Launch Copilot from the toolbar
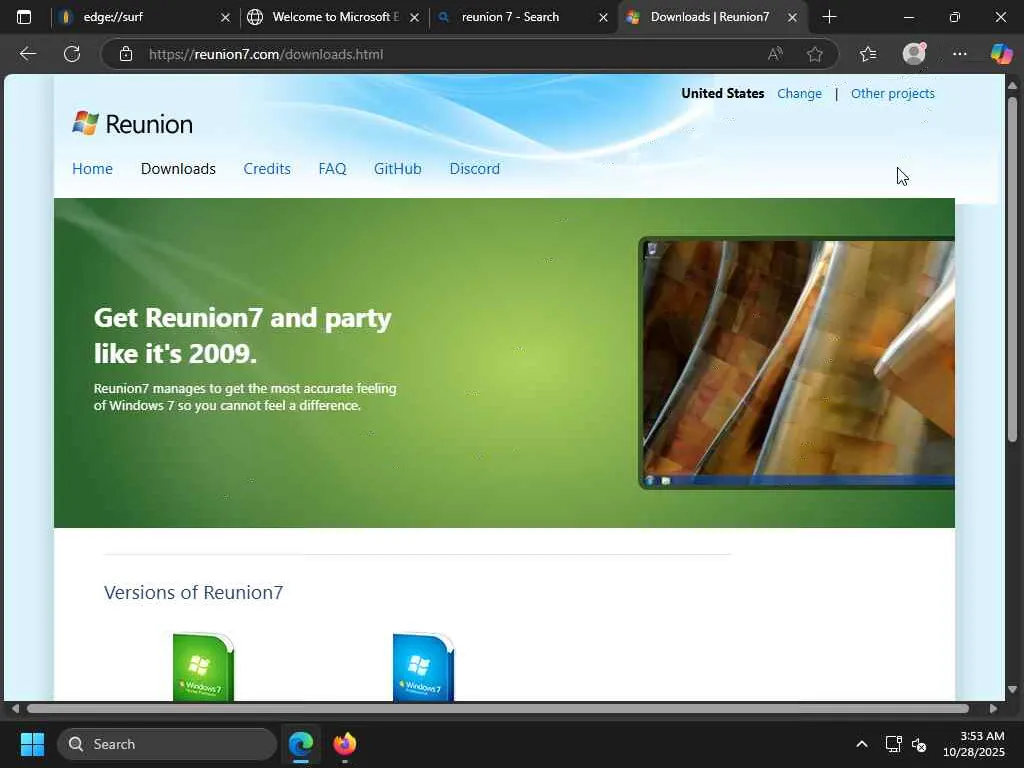 tap(1001, 54)
